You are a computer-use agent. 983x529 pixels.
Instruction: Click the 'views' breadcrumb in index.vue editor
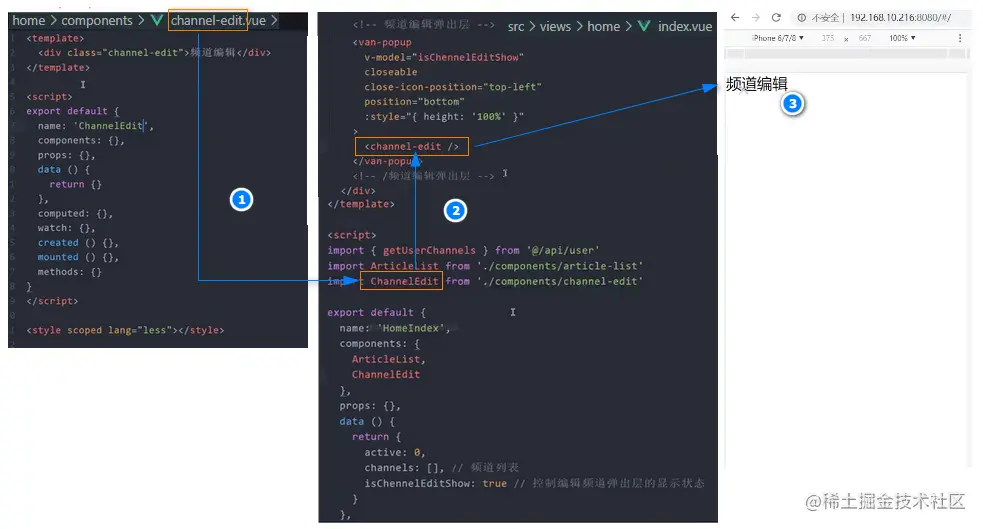point(555,26)
